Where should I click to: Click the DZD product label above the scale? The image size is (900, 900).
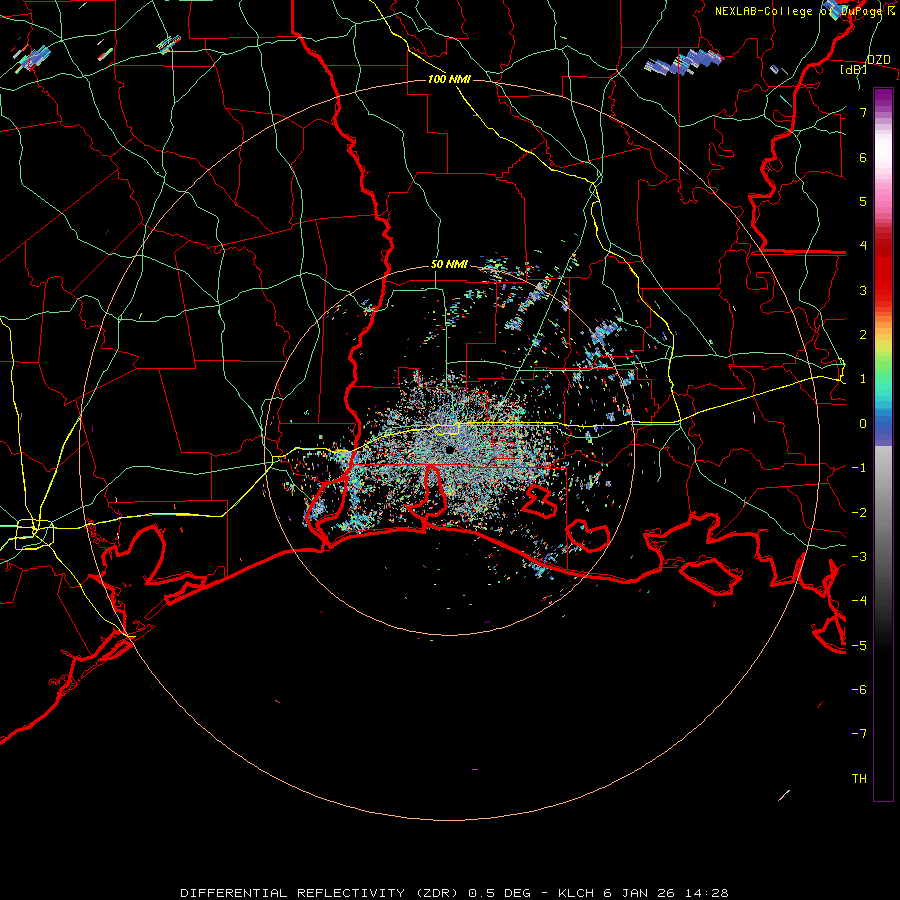(878, 60)
